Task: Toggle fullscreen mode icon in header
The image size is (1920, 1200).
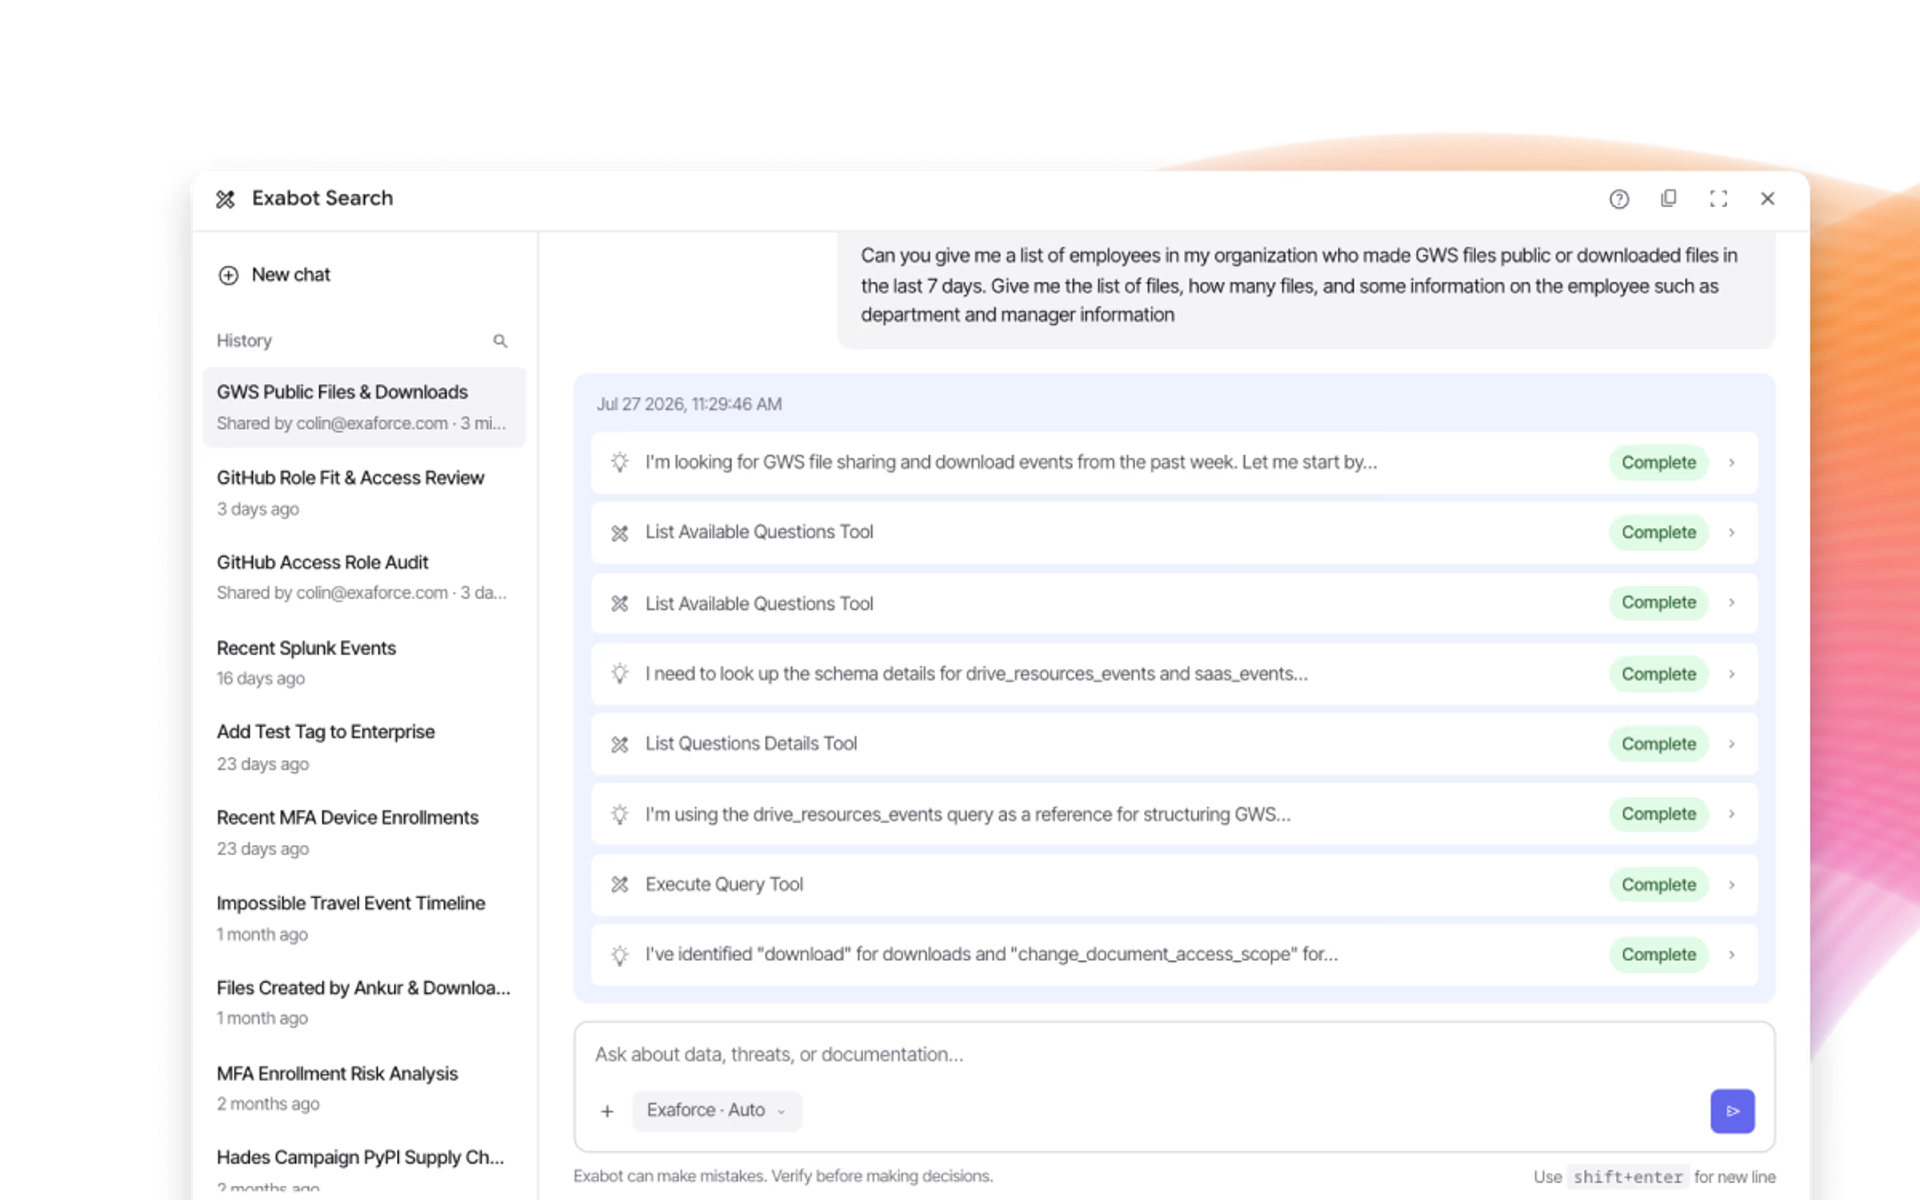Action: point(1718,199)
